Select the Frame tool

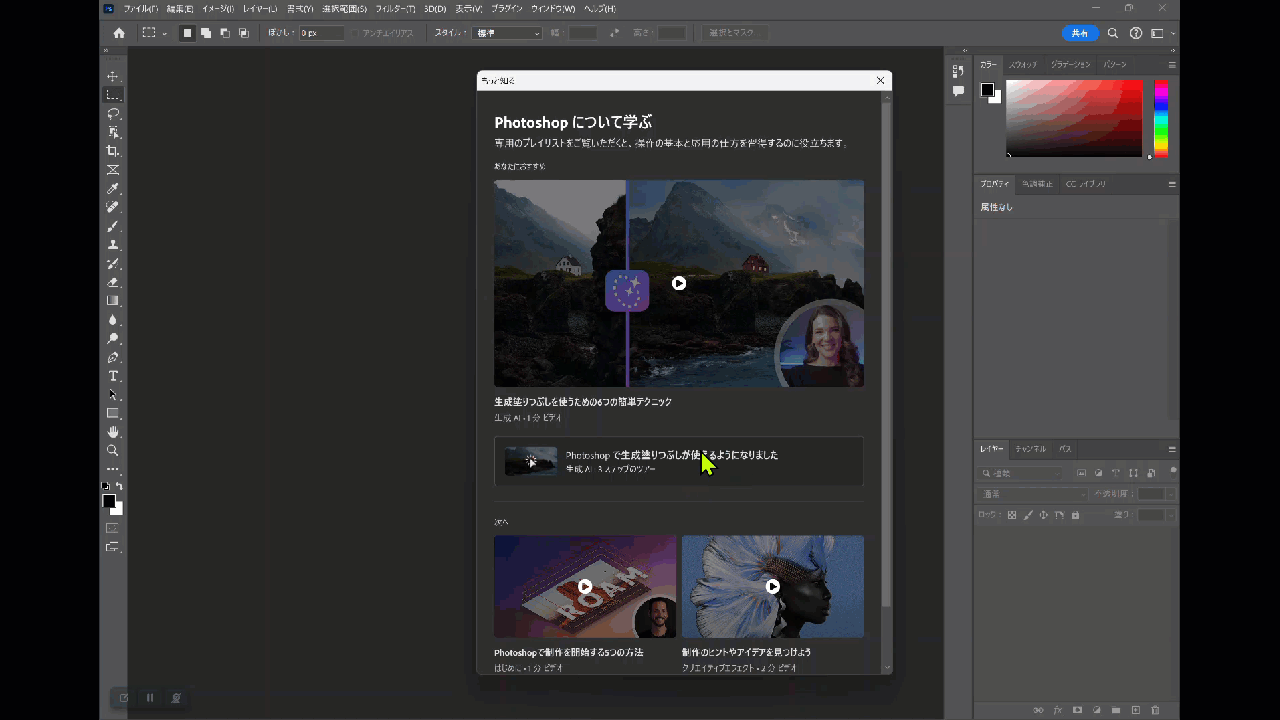113,170
